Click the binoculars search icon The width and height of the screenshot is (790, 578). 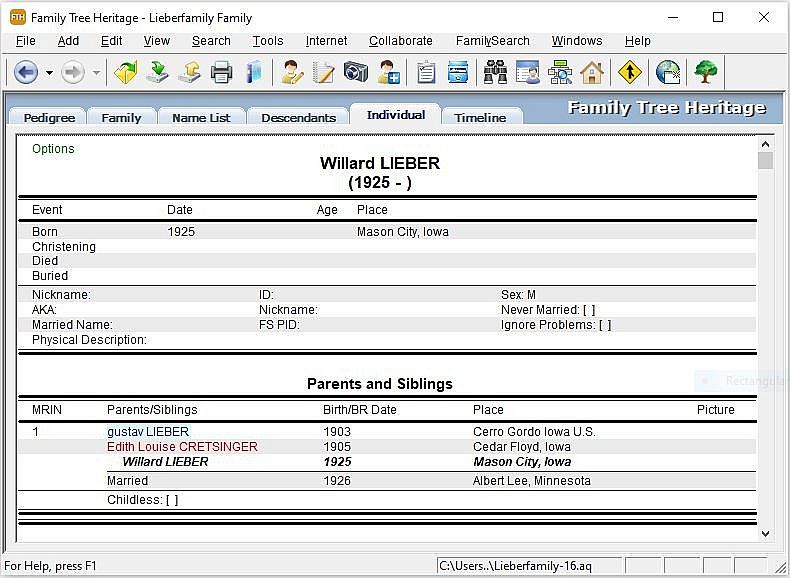495,72
